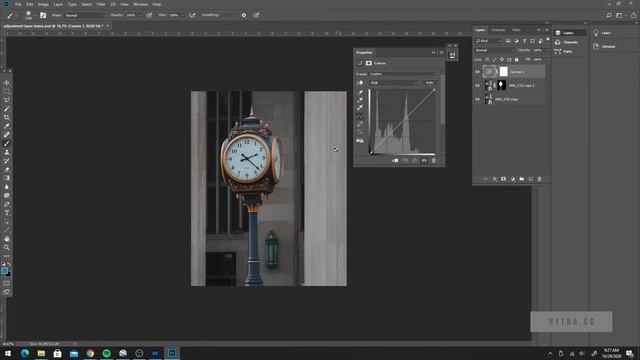Pick the gray point eyedropper in Curves

(360, 100)
